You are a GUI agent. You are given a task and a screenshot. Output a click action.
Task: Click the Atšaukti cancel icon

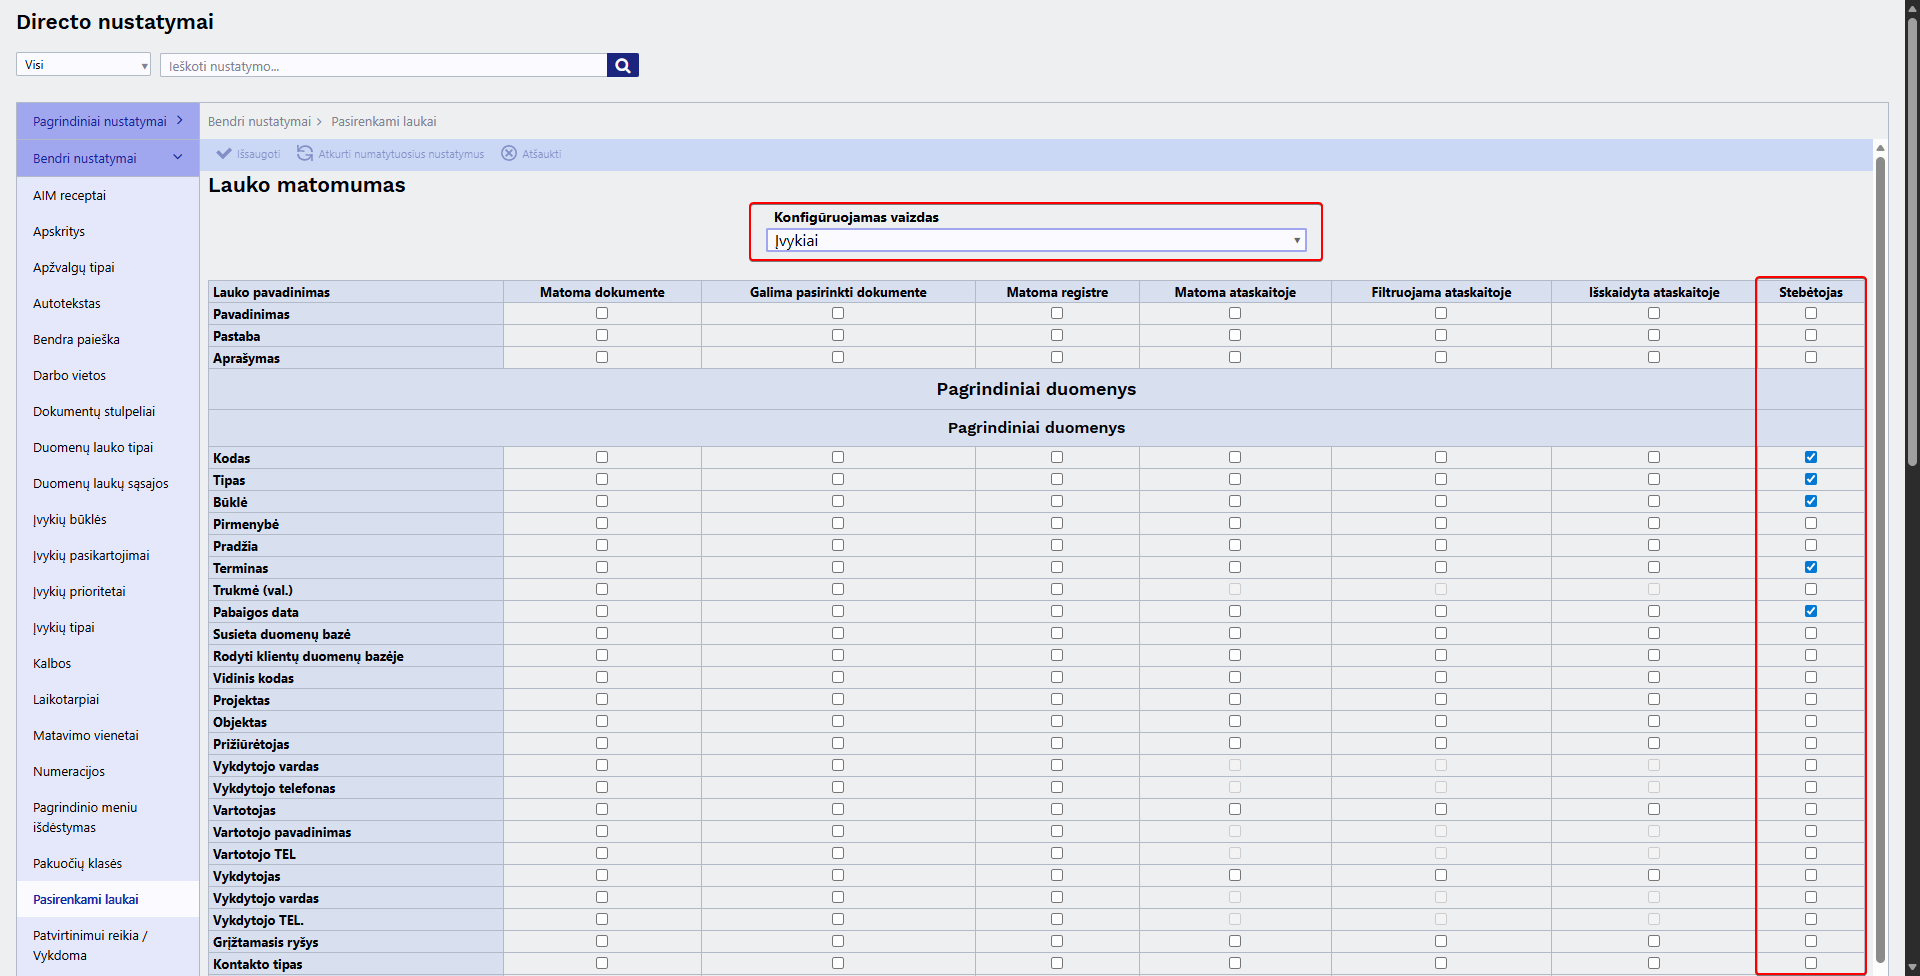tap(509, 154)
